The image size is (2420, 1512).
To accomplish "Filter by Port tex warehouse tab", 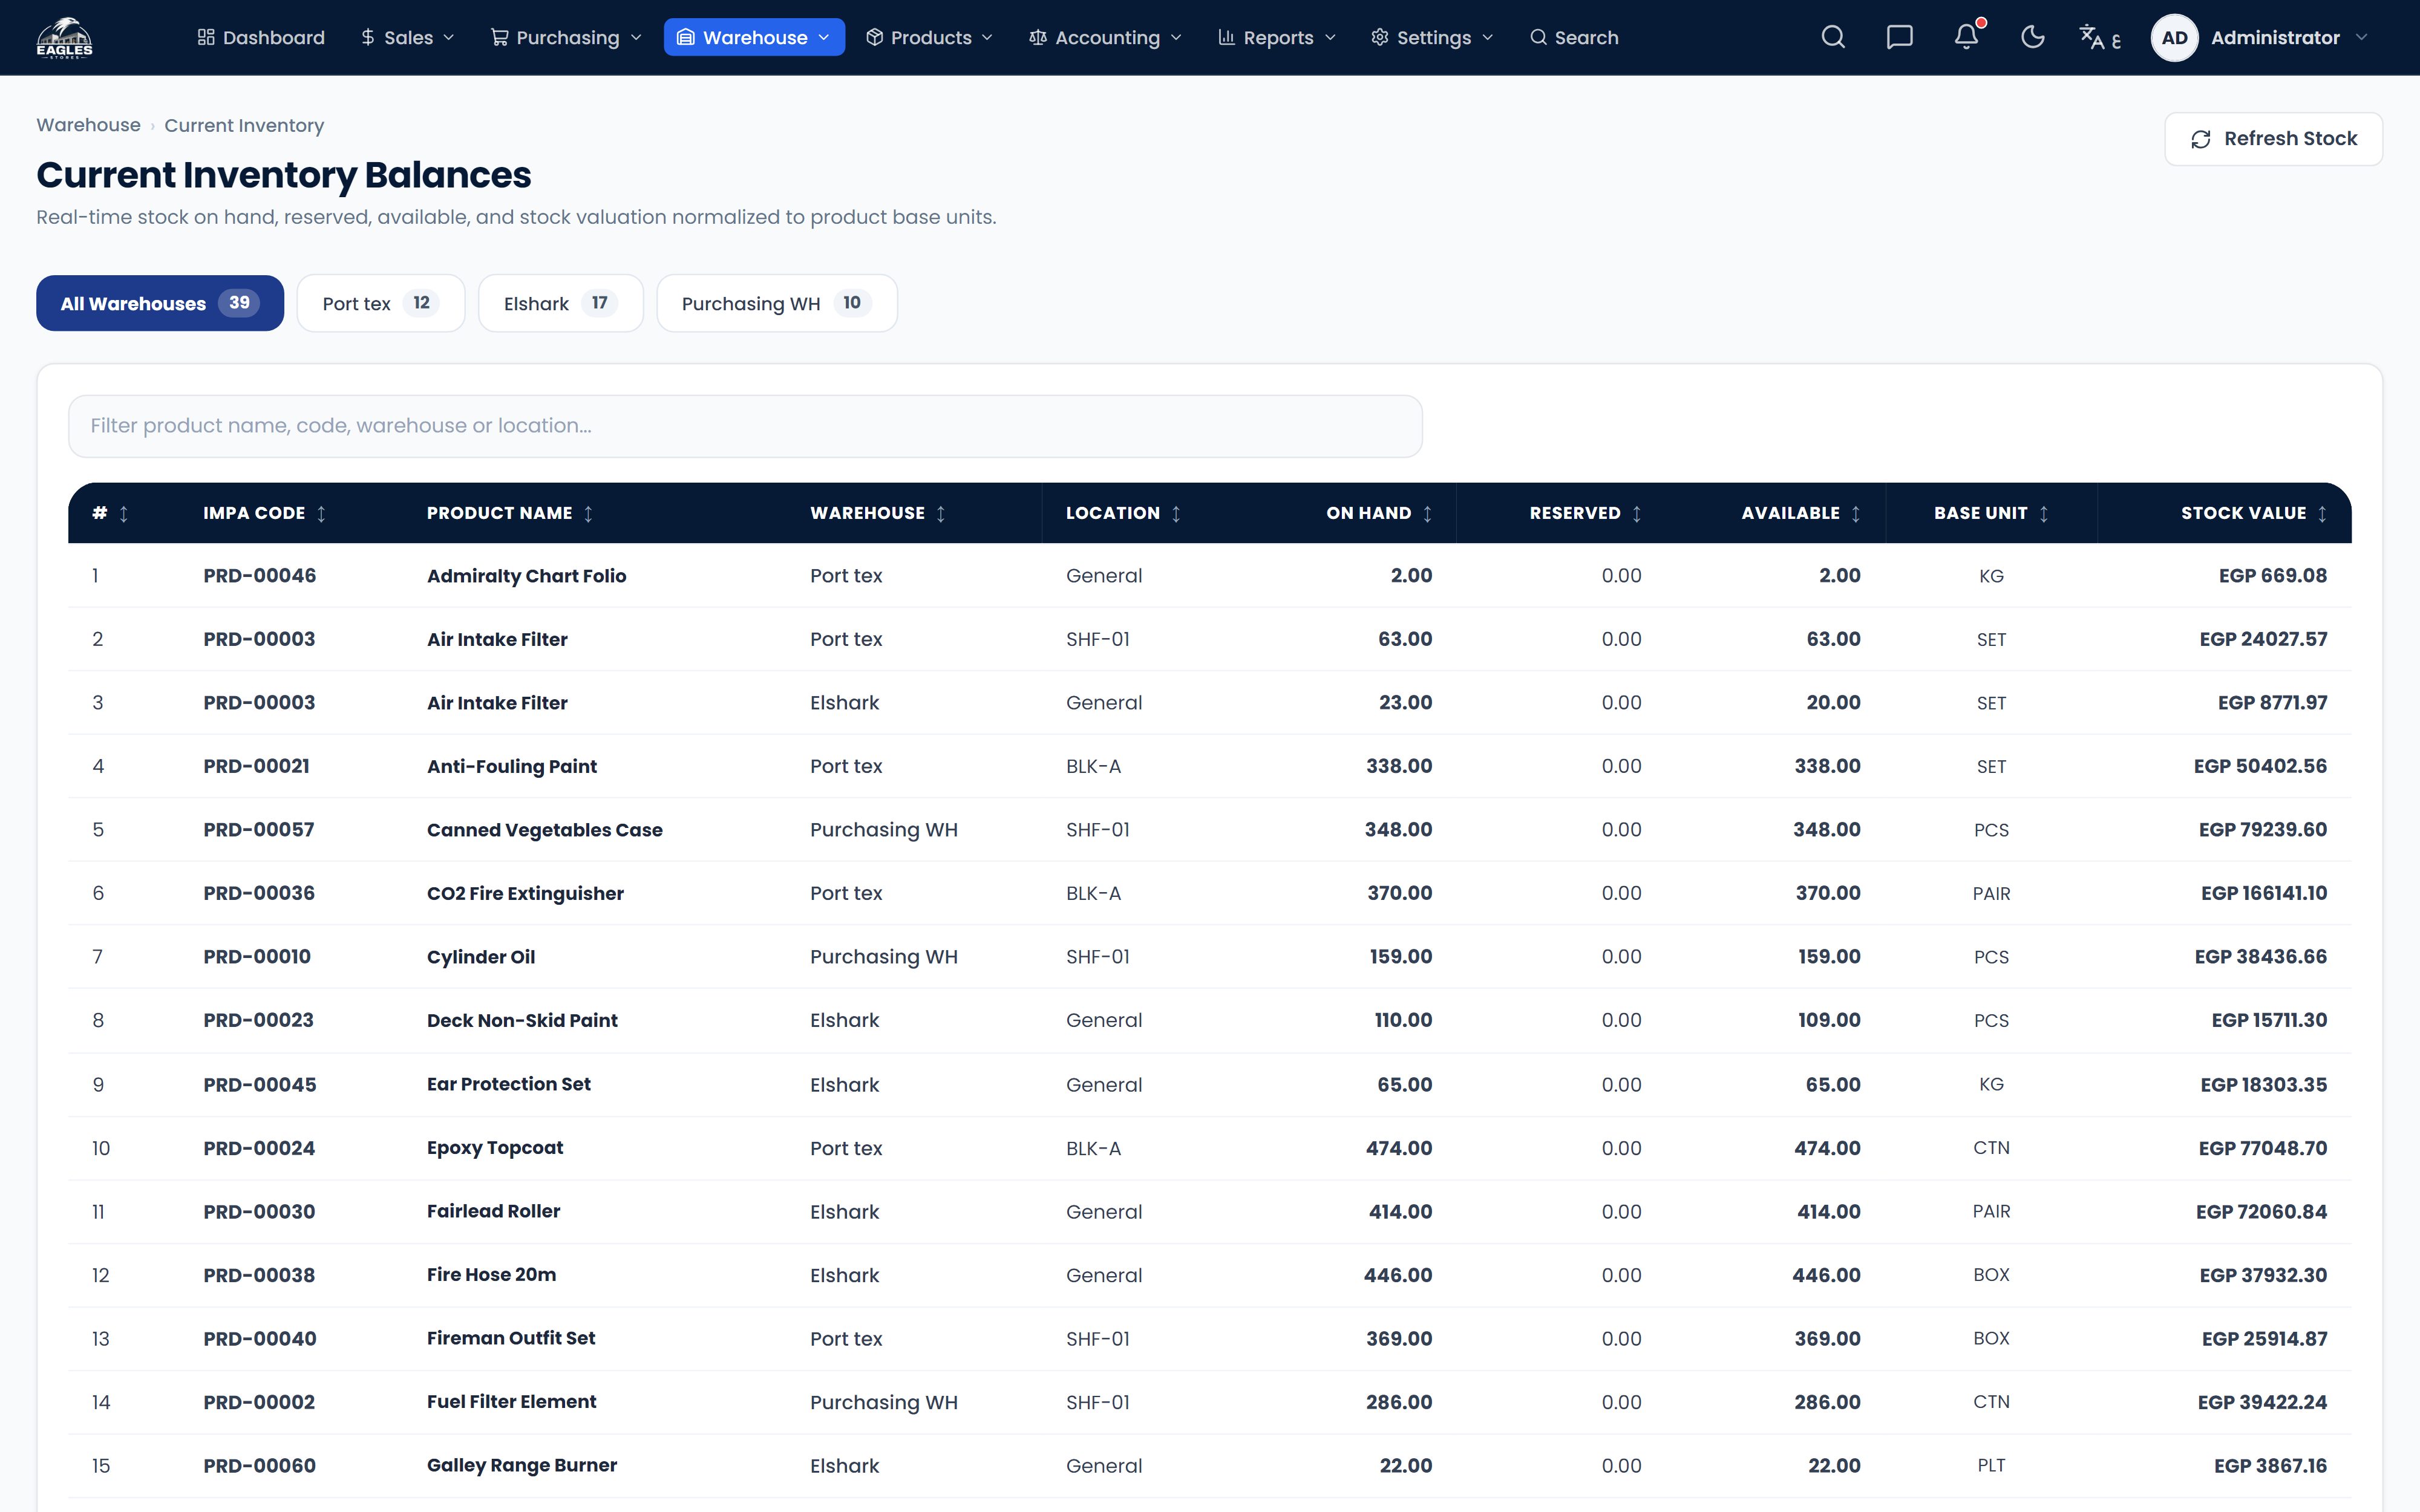I will (381, 303).
